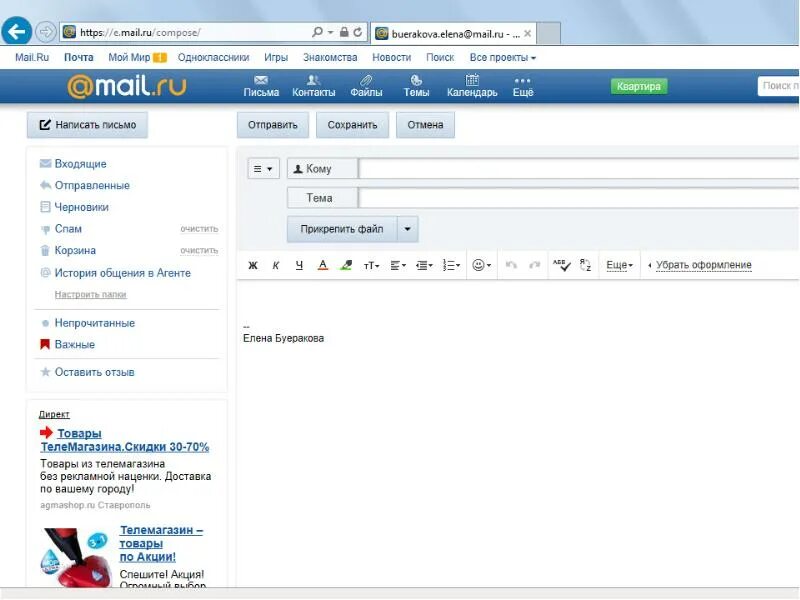The image size is (800, 600).
Task: Open Календарь in the header
Action: tap(472, 86)
